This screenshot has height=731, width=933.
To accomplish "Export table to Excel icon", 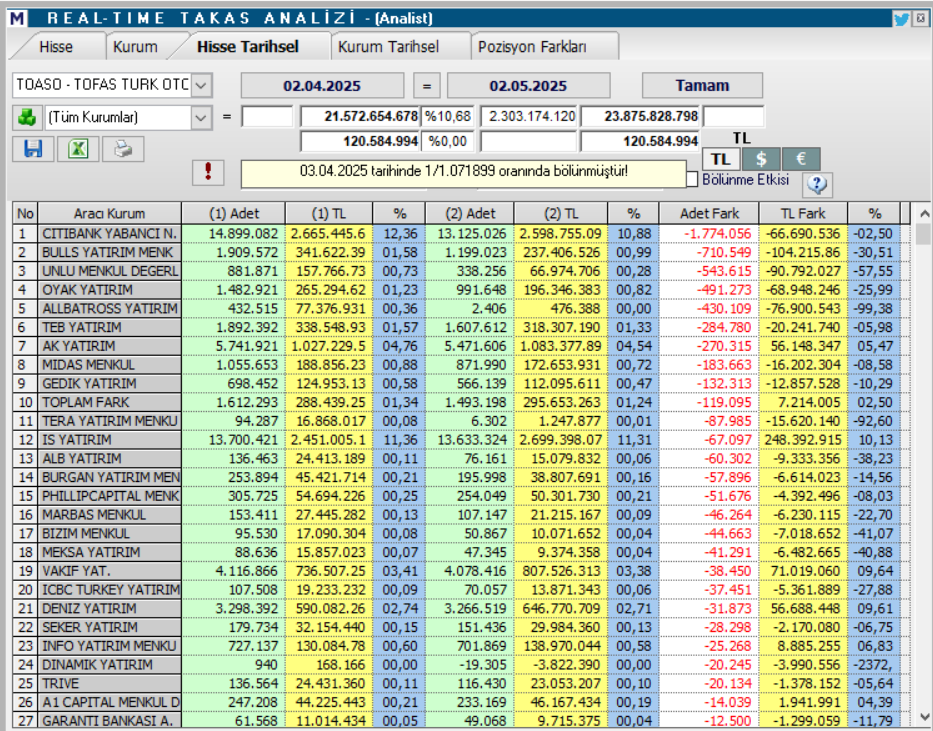I will (x=78, y=149).
